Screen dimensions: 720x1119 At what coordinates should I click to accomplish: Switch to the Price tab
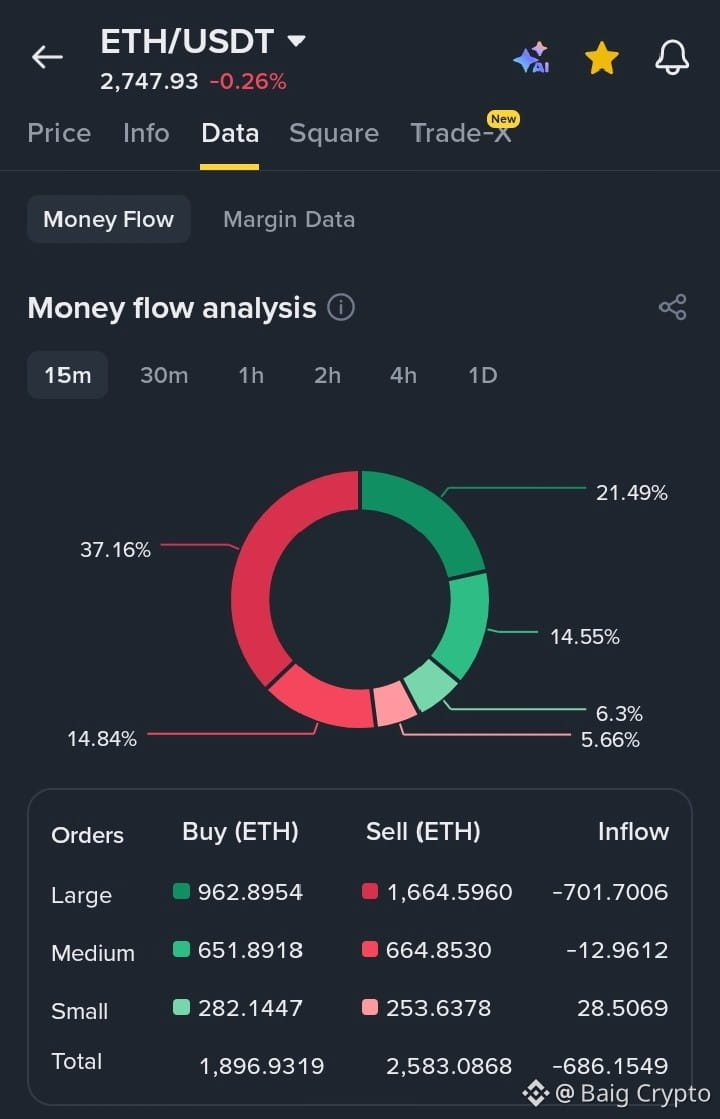click(x=59, y=133)
